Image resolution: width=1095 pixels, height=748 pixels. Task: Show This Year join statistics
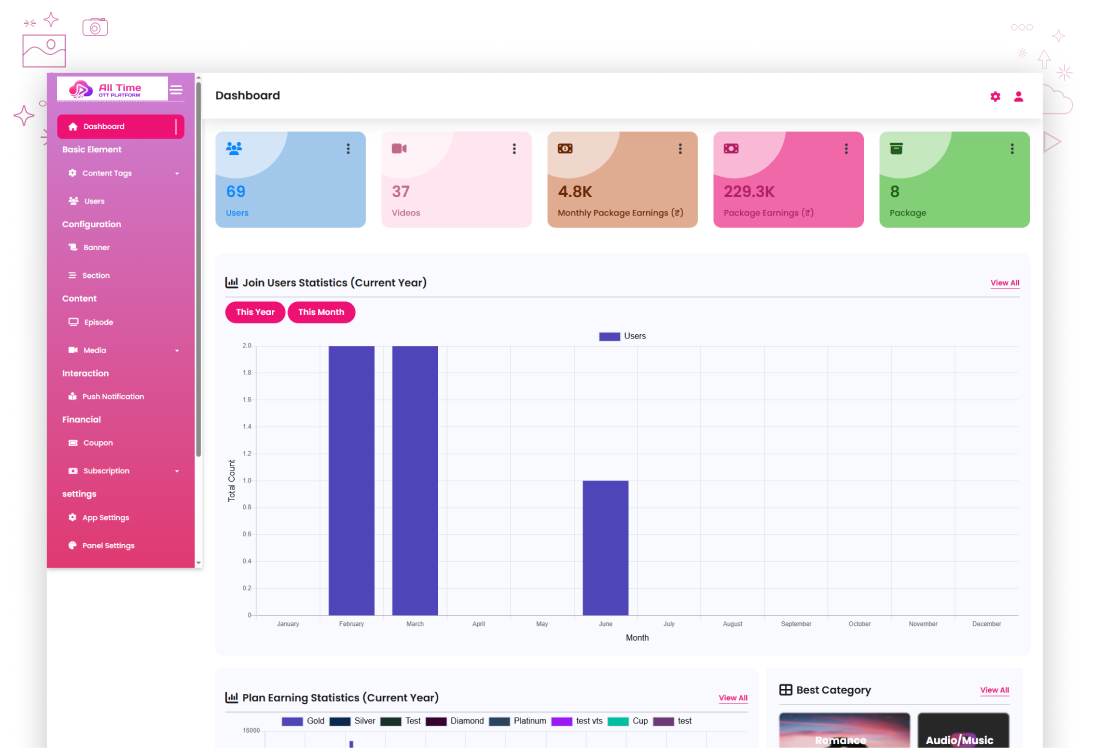click(x=255, y=312)
